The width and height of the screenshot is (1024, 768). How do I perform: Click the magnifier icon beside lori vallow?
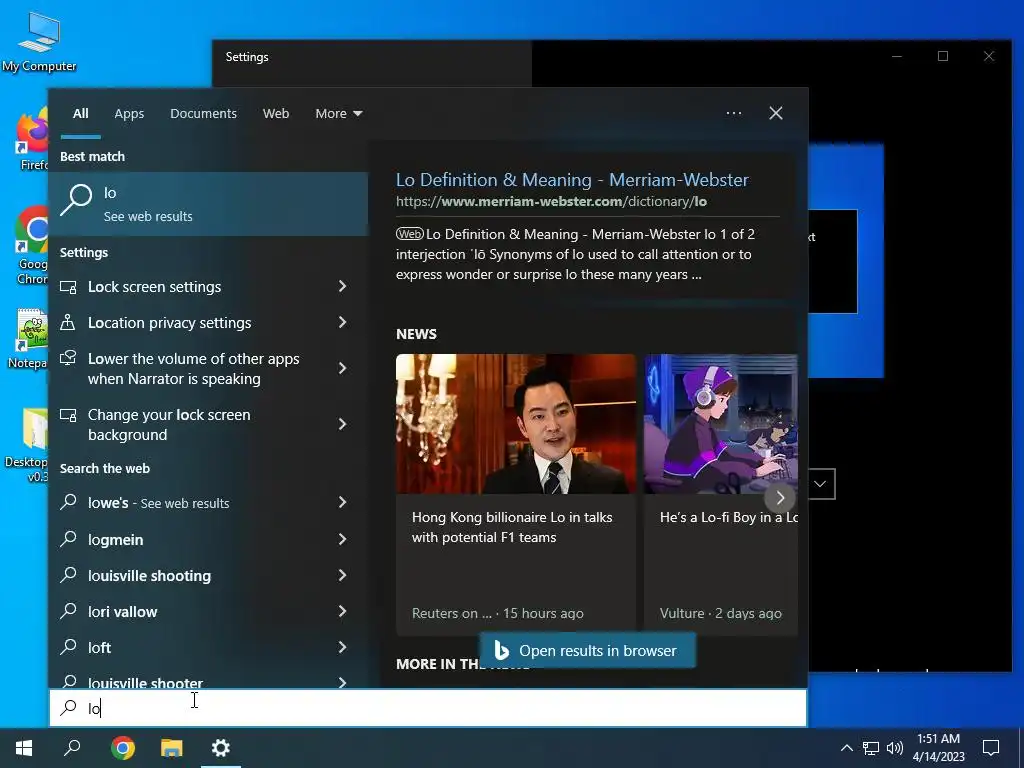pyautogui.click(x=68, y=611)
